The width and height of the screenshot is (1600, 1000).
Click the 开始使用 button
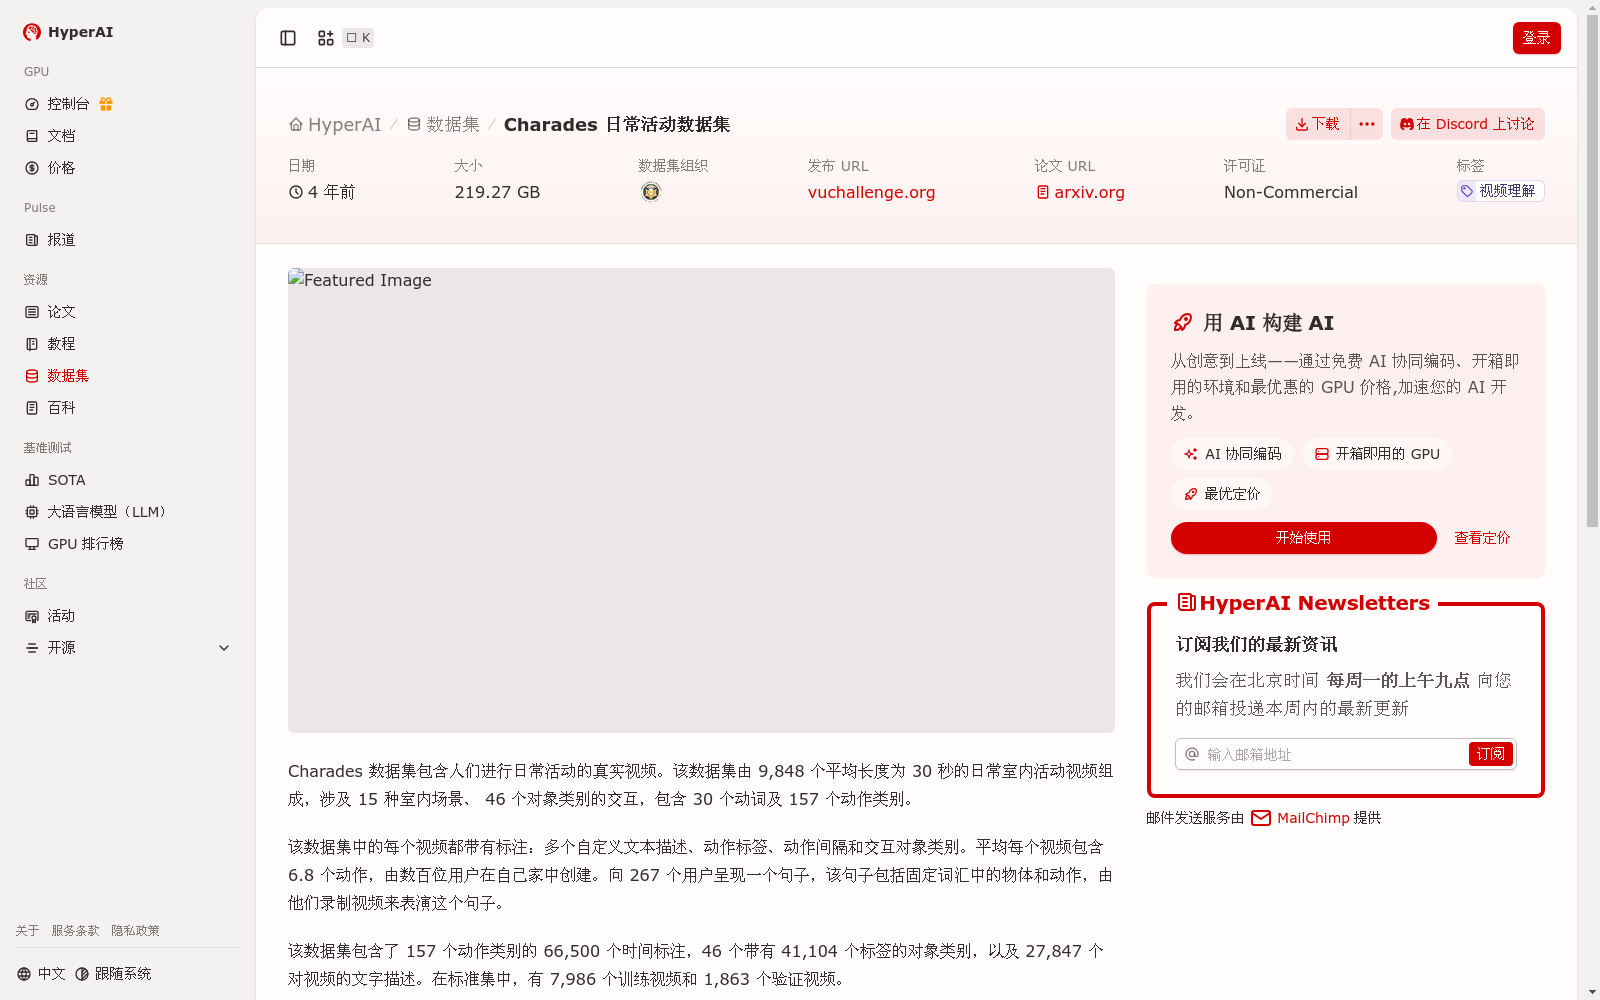tap(1304, 538)
